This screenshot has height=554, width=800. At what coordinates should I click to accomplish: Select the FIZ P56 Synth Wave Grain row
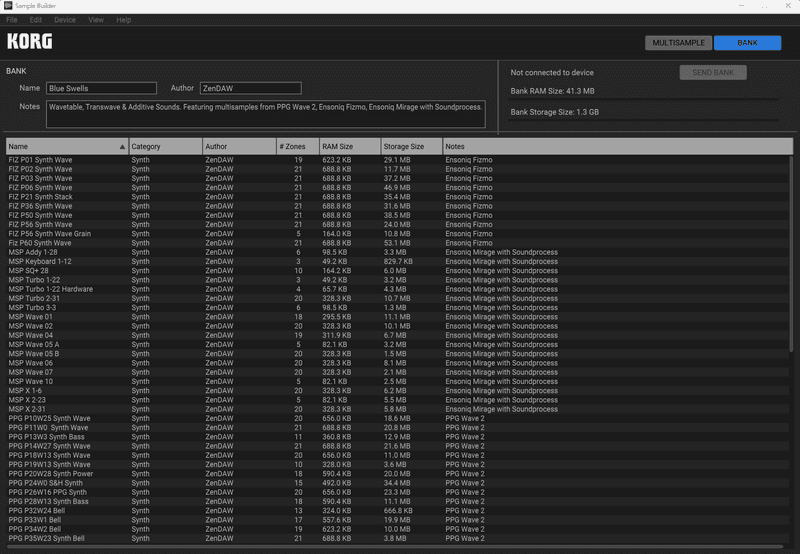tap(397, 234)
